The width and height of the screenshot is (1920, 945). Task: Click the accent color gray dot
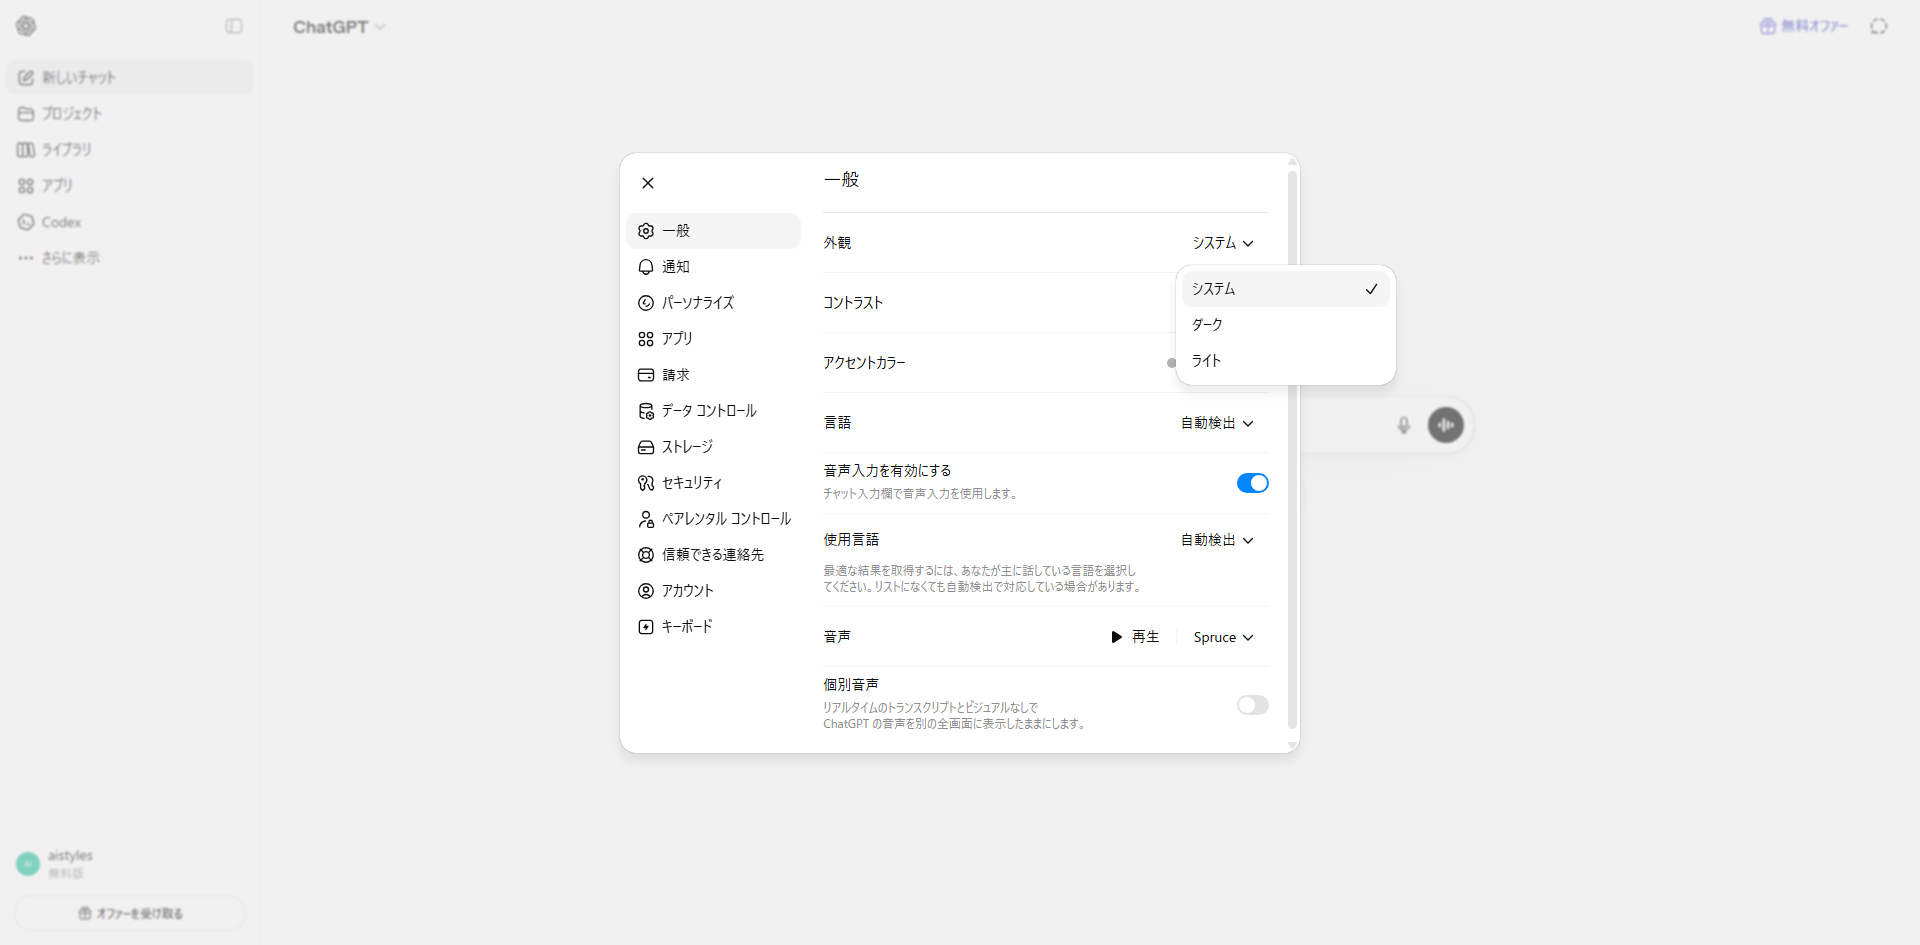pyautogui.click(x=1171, y=363)
